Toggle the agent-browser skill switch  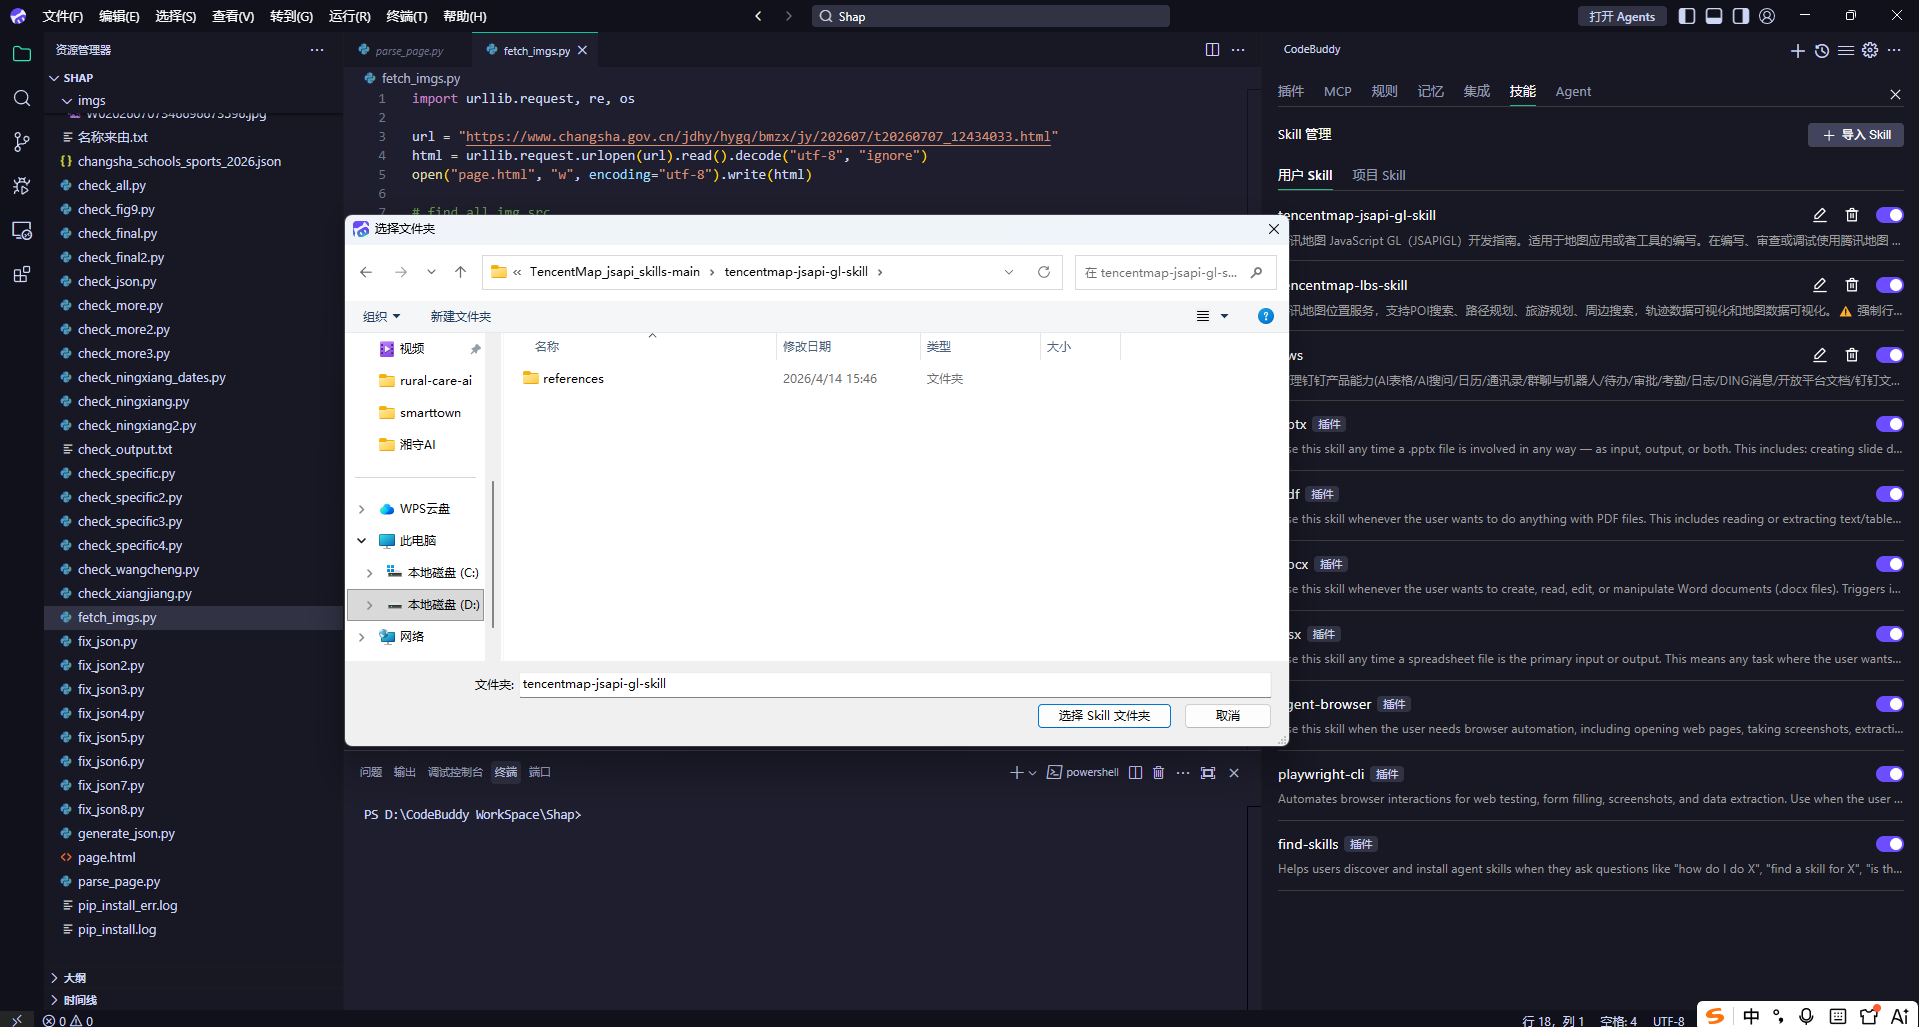[x=1889, y=704]
